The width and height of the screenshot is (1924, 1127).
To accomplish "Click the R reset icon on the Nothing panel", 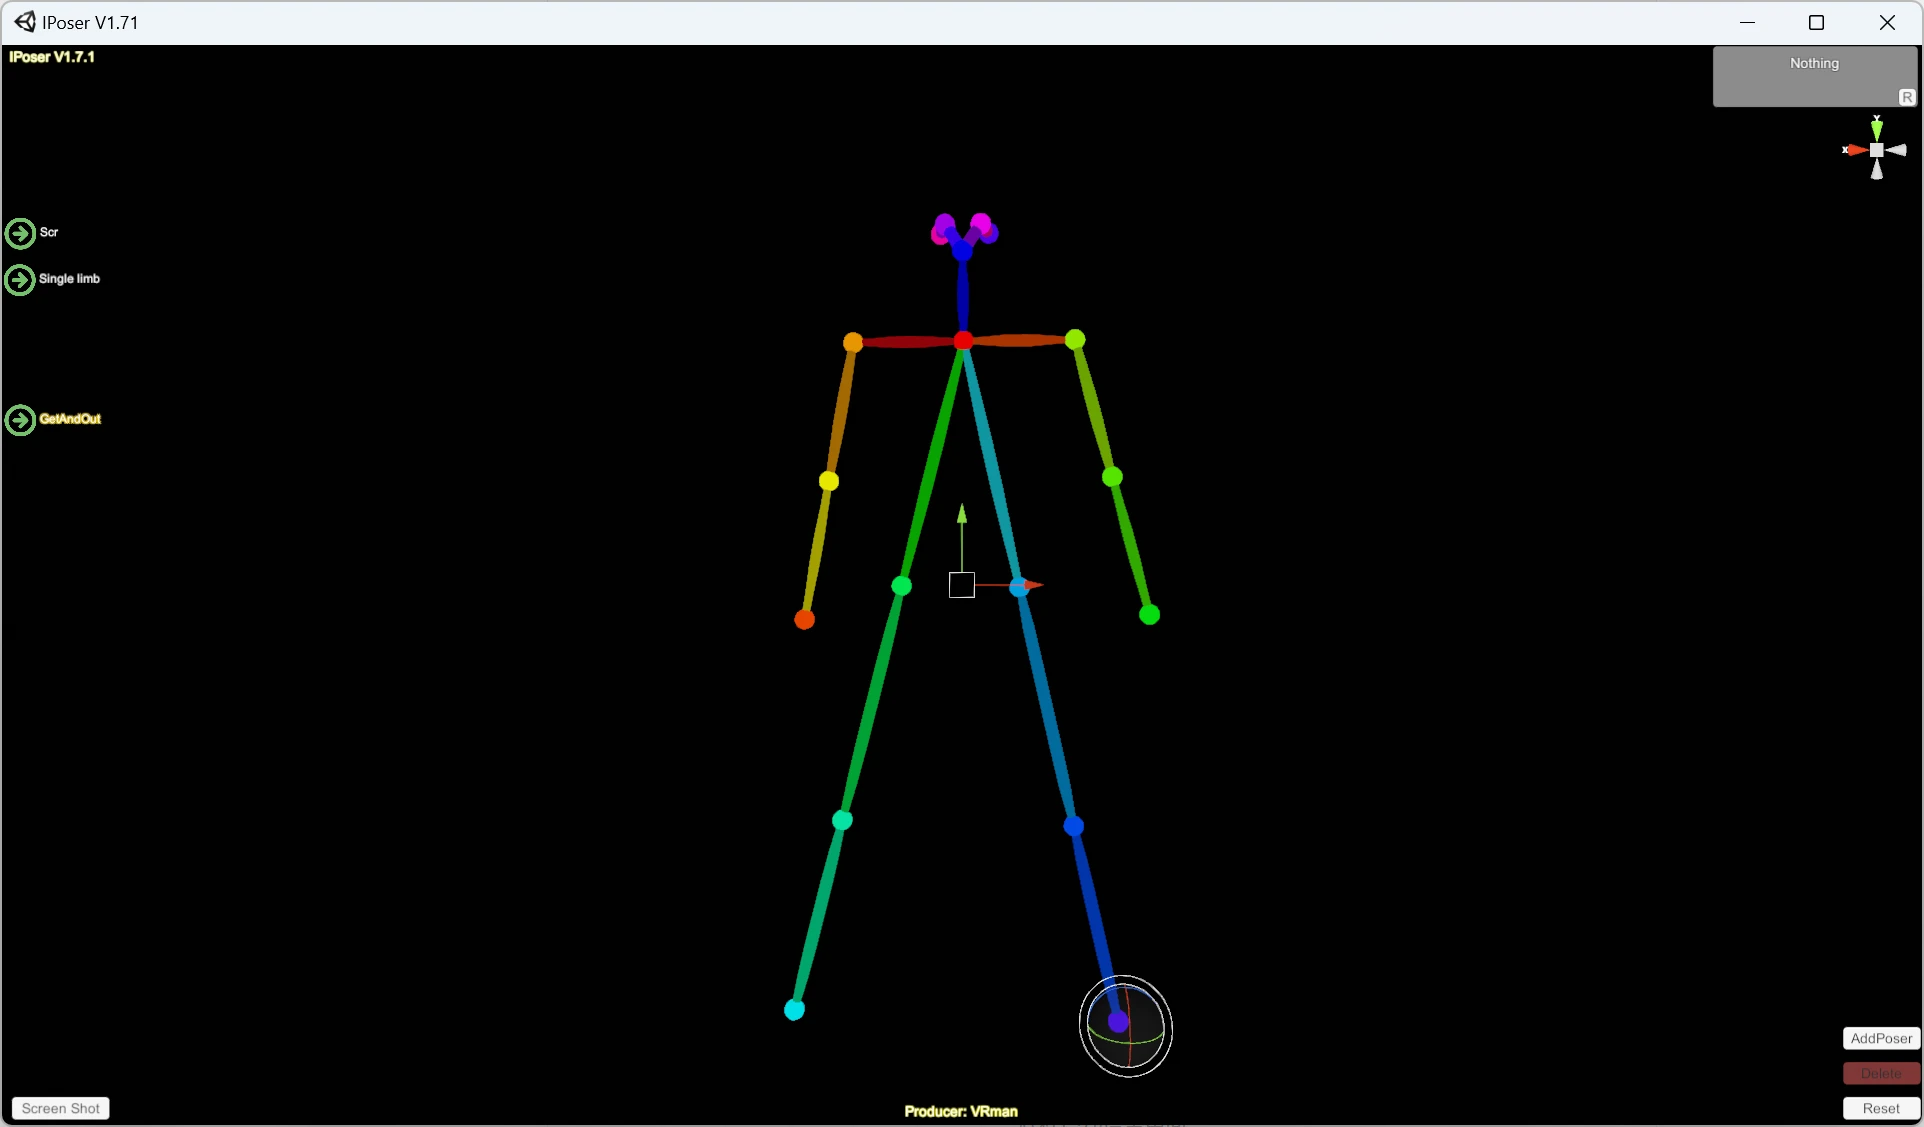I will pyautogui.click(x=1908, y=96).
